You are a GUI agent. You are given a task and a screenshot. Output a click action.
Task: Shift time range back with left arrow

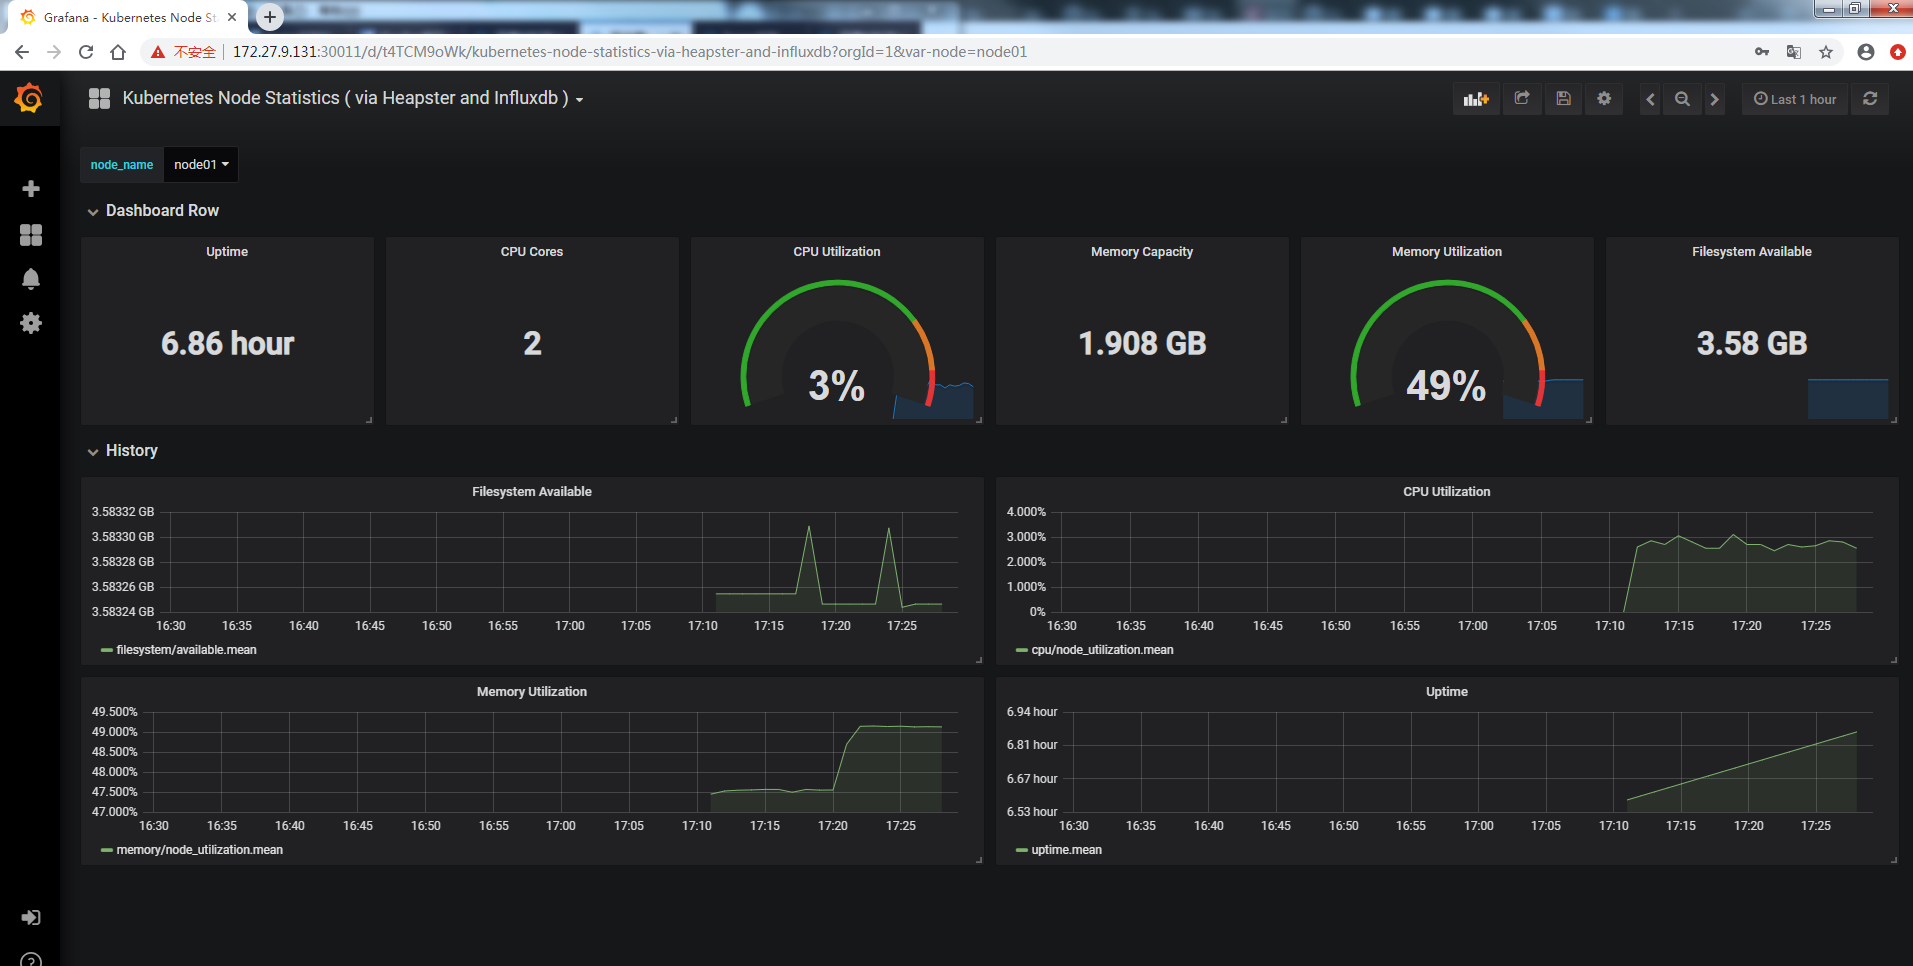click(1650, 99)
